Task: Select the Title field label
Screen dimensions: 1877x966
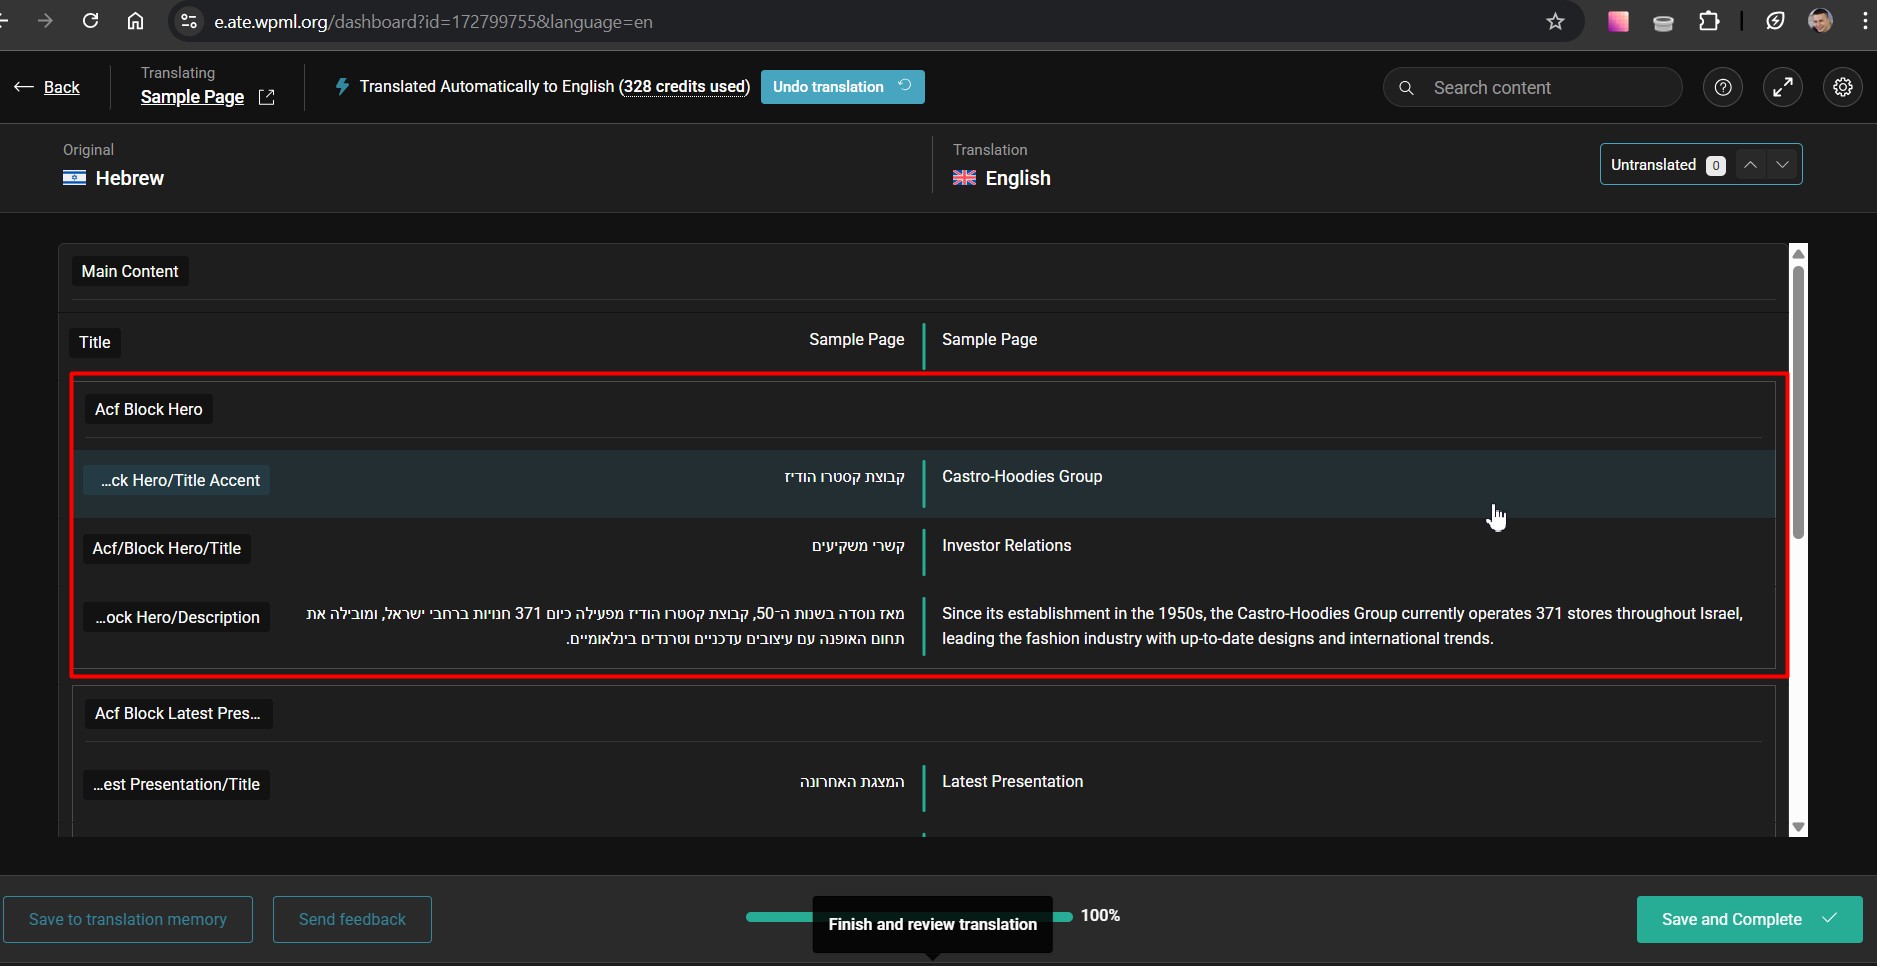Action: (95, 342)
